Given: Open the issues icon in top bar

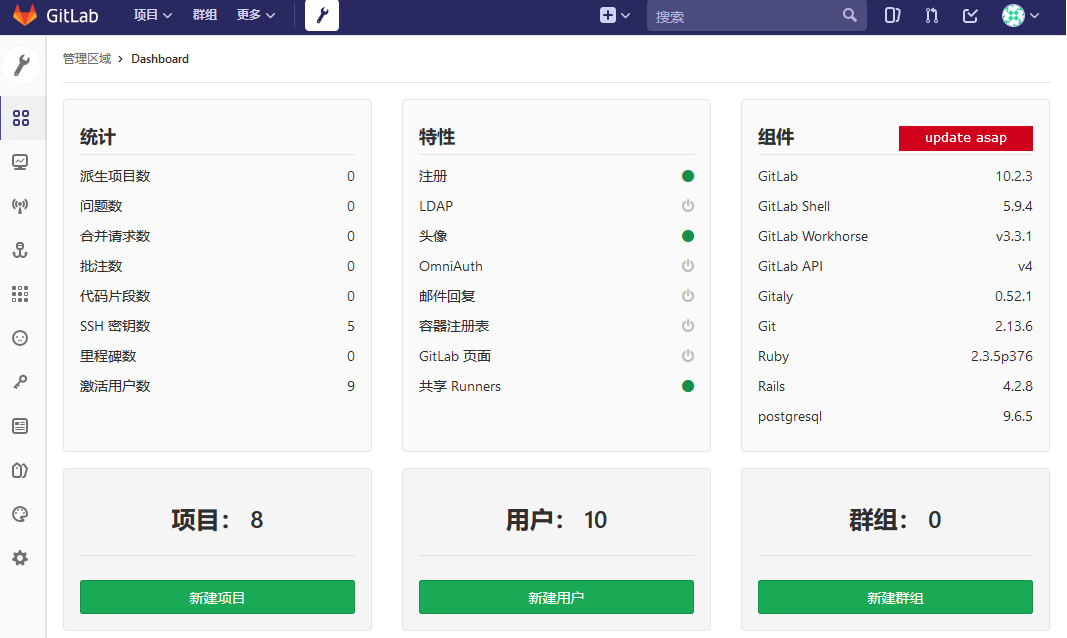Looking at the screenshot, I should pos(892,15).
